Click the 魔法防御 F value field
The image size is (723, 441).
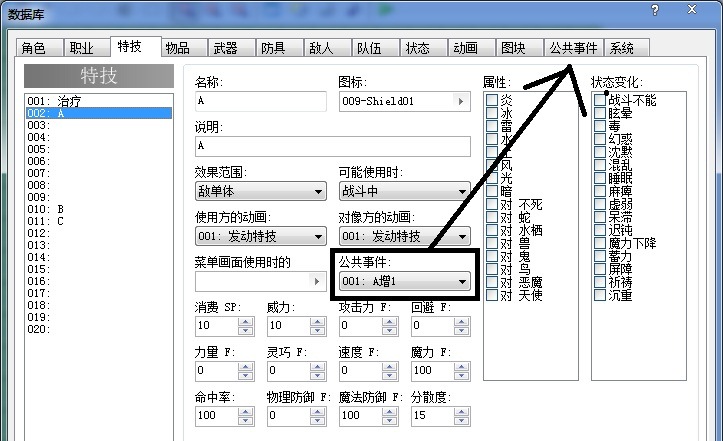click(x=361, y=416)
